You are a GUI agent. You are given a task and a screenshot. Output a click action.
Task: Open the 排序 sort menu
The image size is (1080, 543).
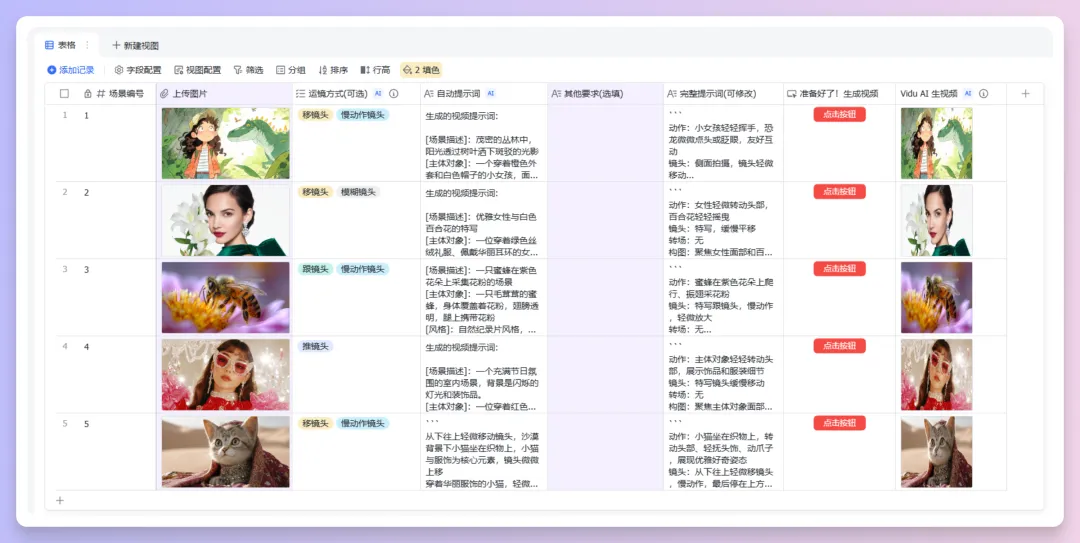point(333,70)
